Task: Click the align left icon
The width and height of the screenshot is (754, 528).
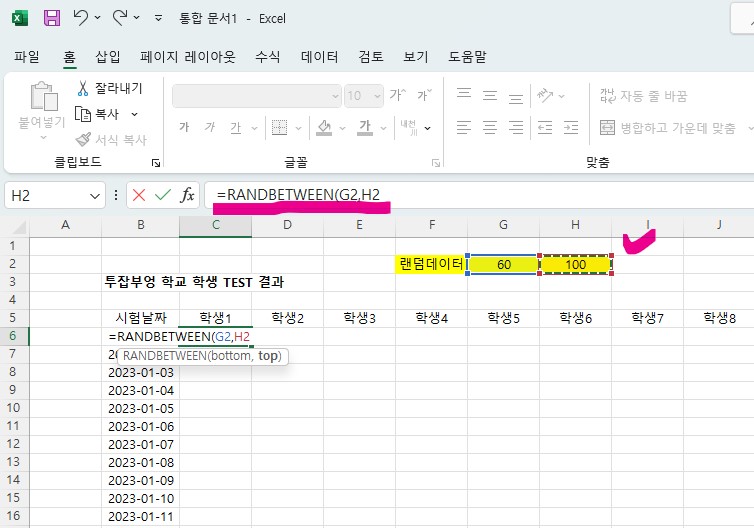Action: [464, 127]
